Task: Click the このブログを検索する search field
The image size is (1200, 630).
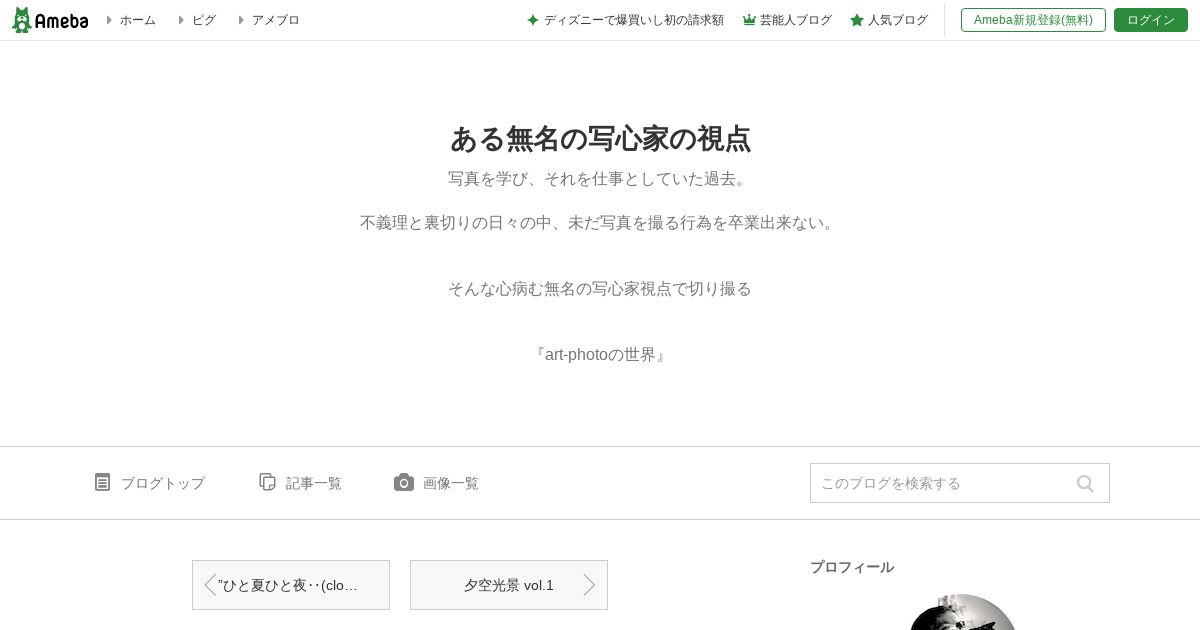Action: (940, 483)
